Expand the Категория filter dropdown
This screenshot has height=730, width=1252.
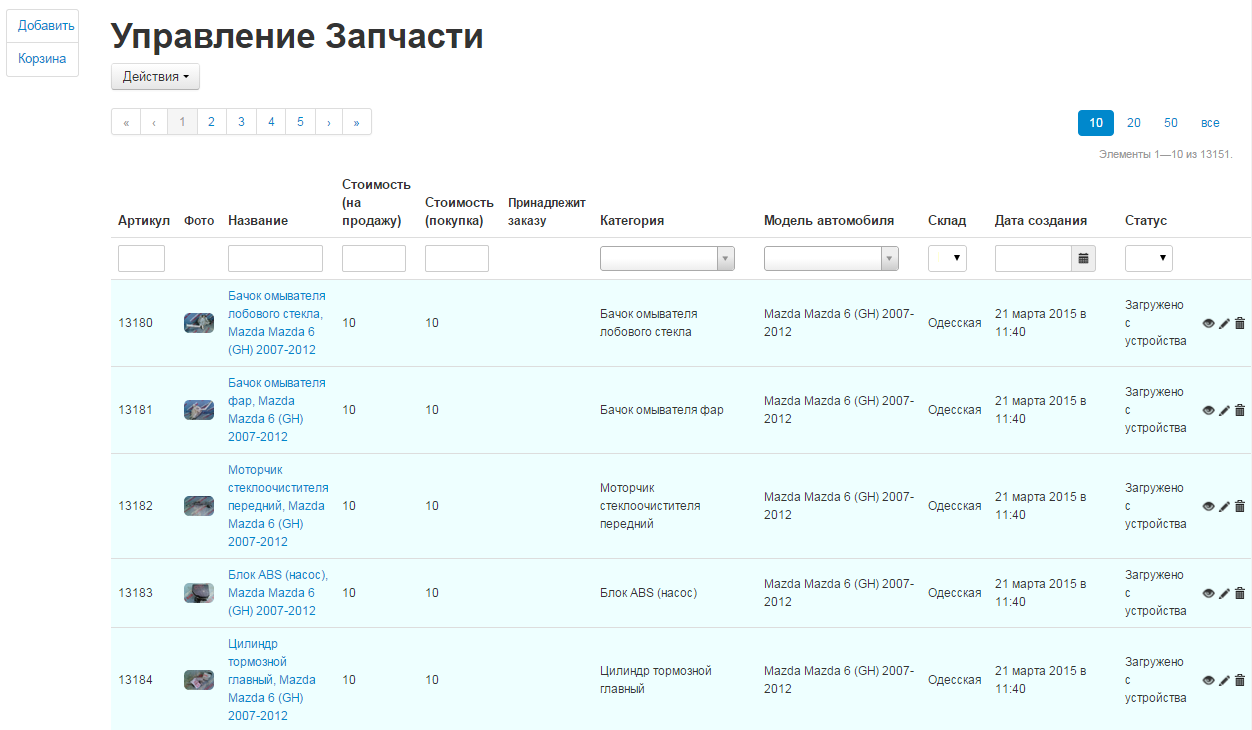[x=667, y=259]
